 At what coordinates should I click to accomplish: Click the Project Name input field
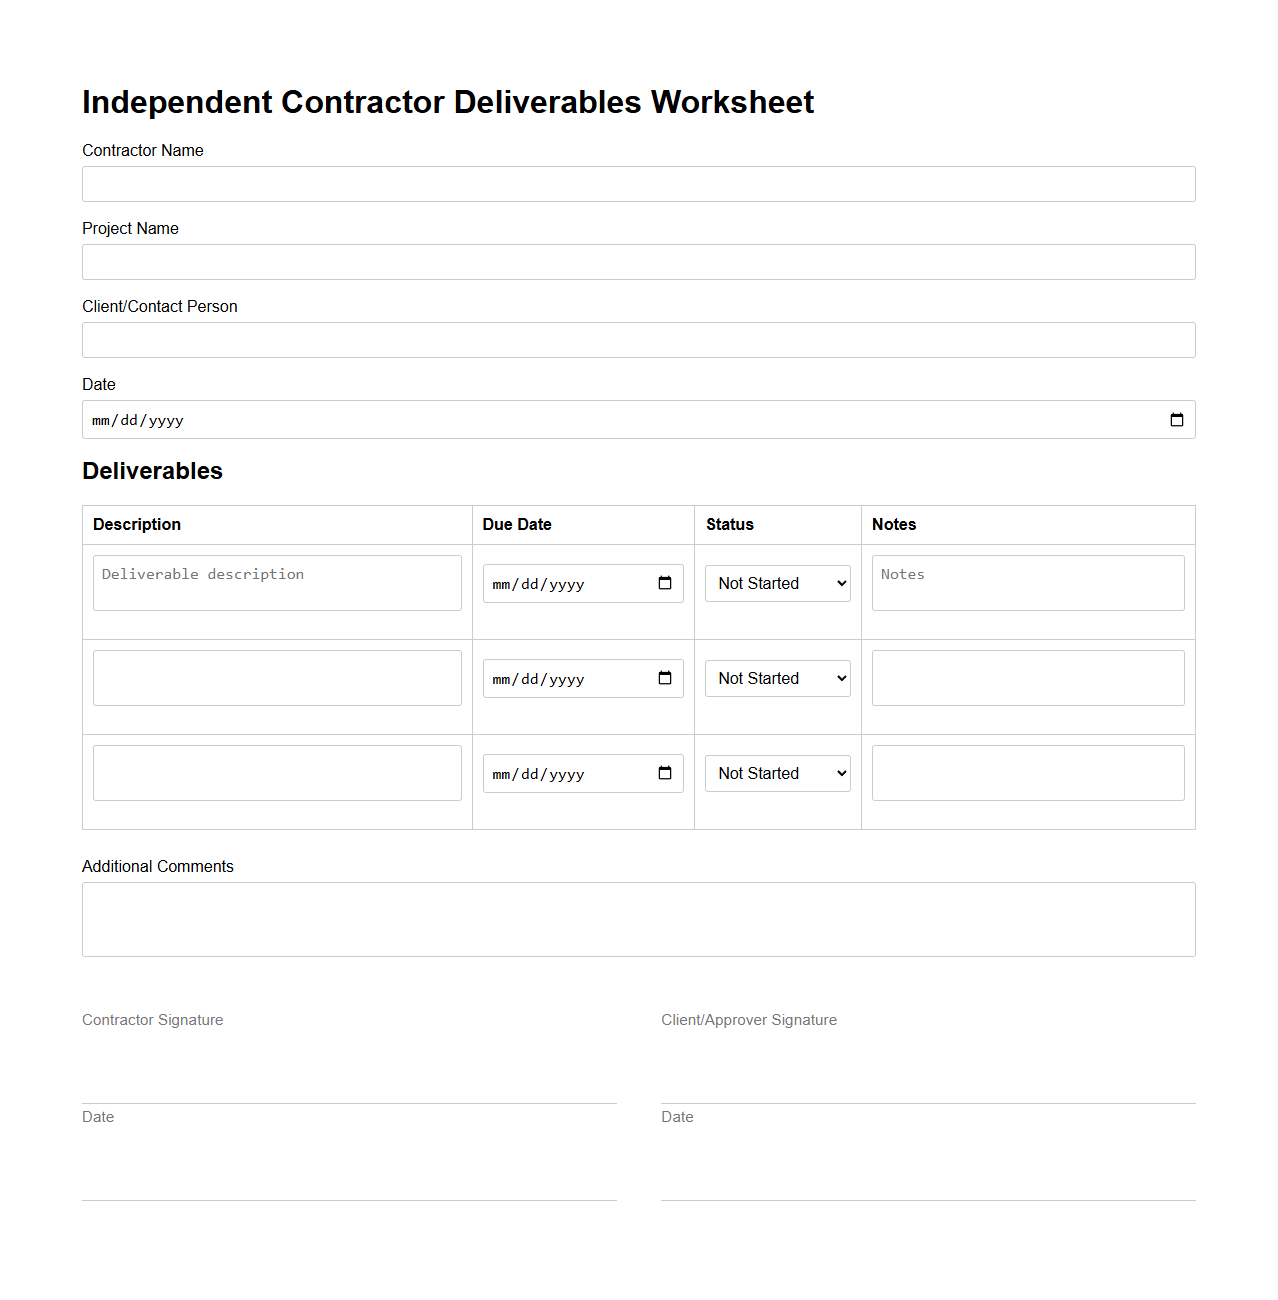(x=638, y=262)
